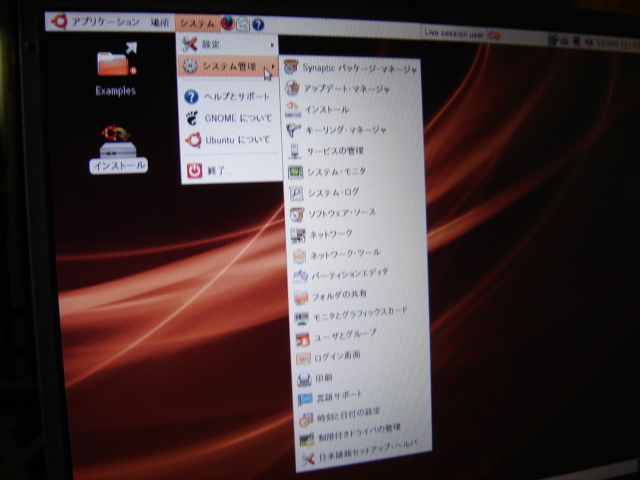640x480 pixels.
Task: Open 時刻と日付の設定
Action: (363, 415)
